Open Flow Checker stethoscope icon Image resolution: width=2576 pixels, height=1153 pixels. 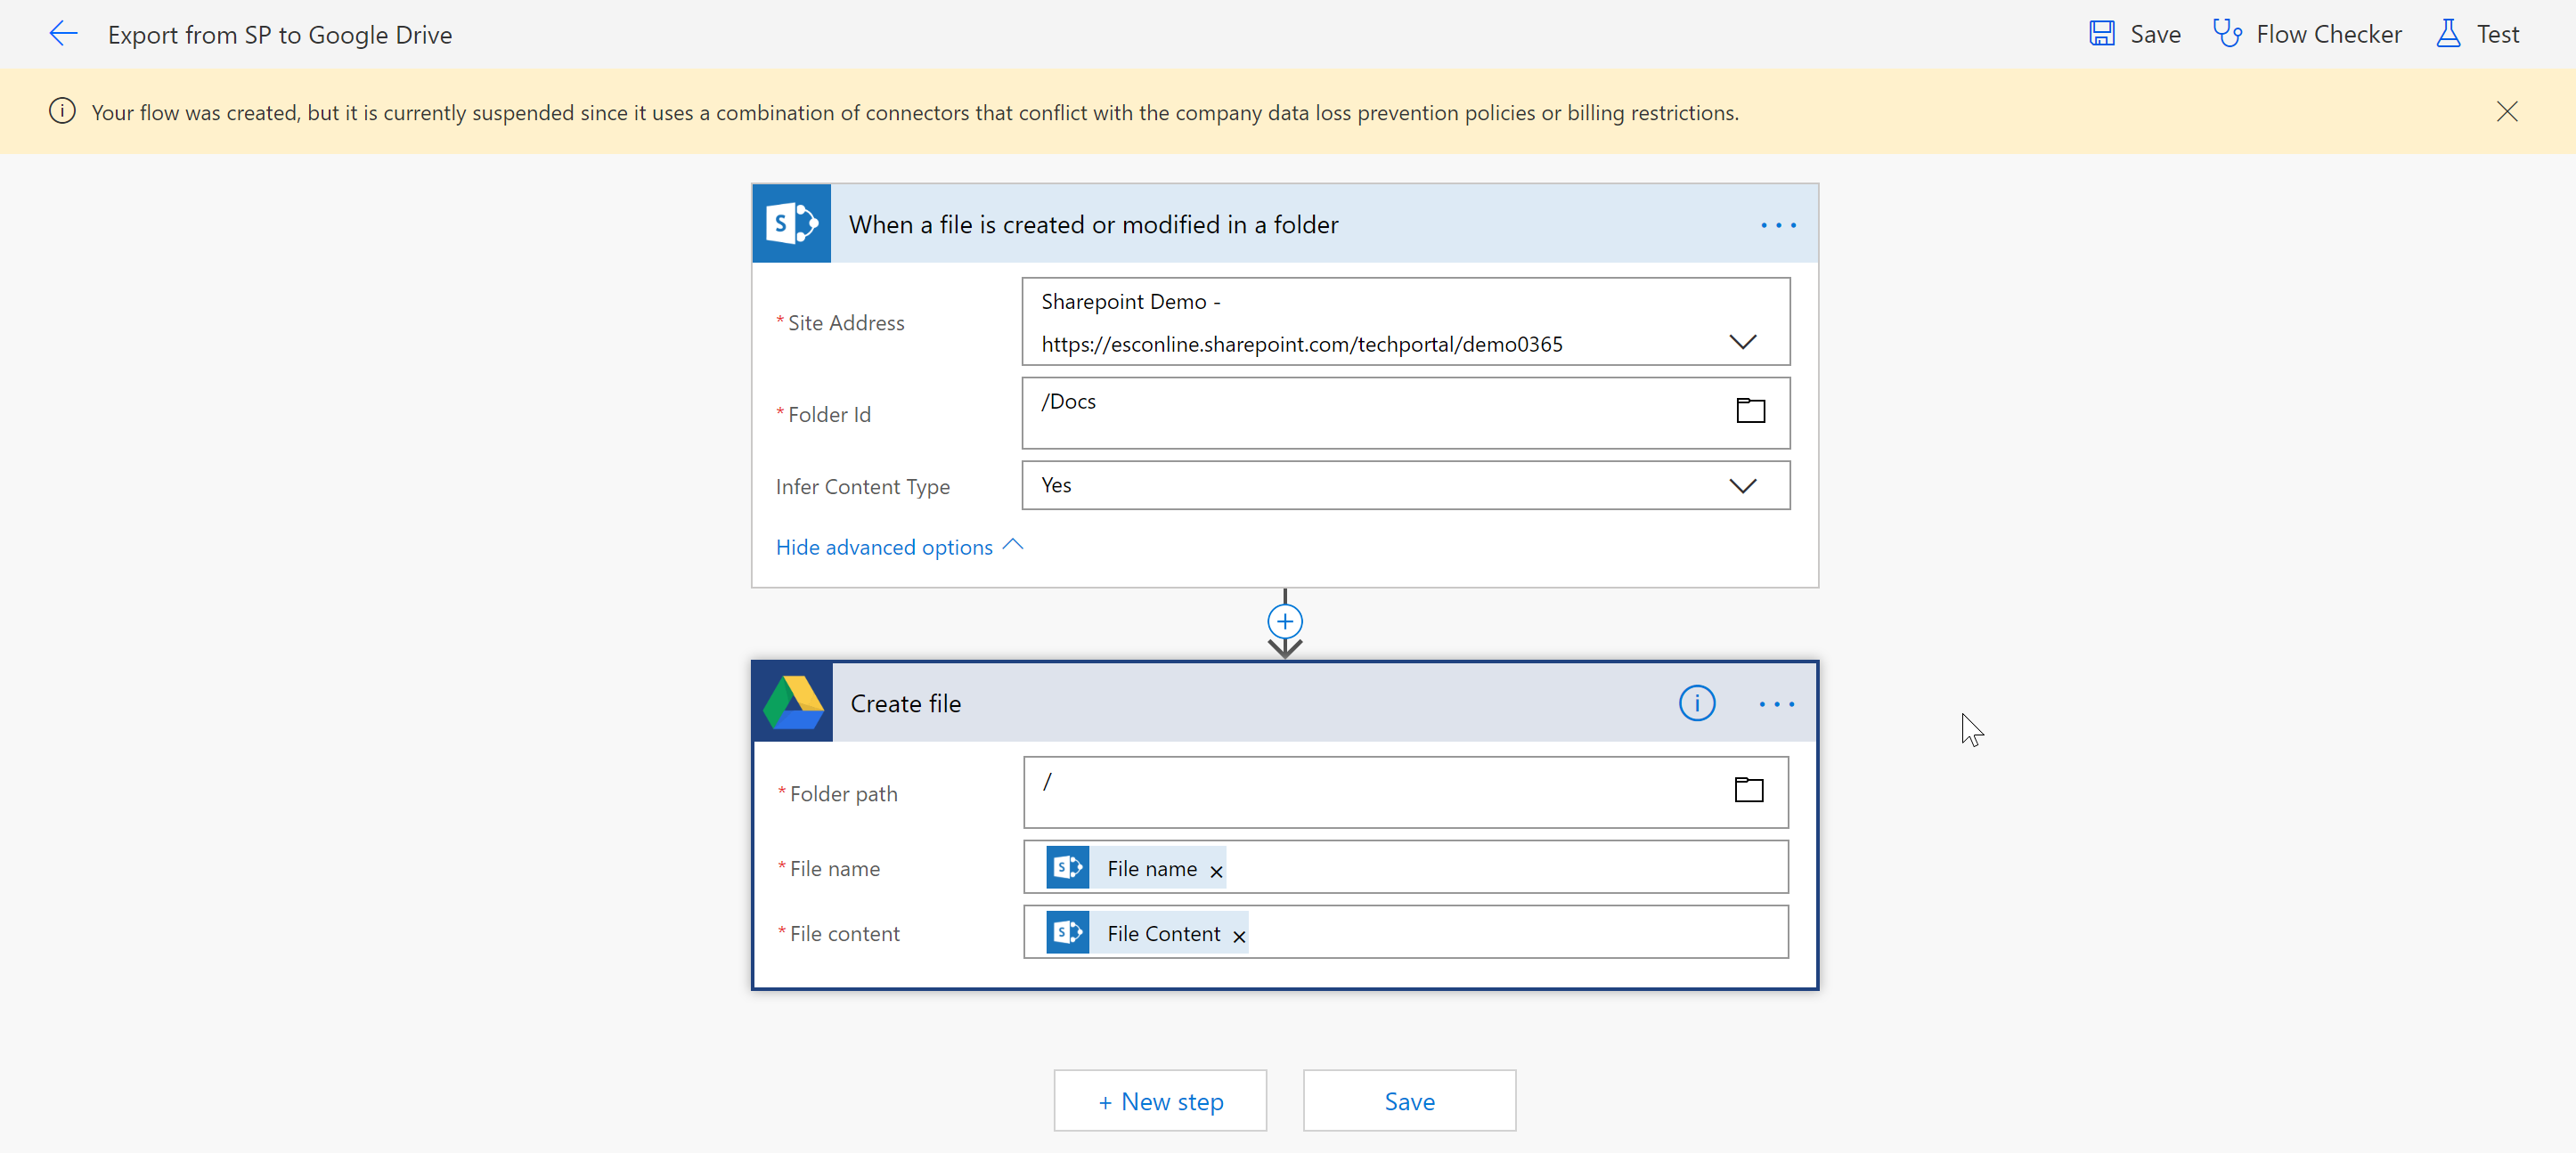2226,34
